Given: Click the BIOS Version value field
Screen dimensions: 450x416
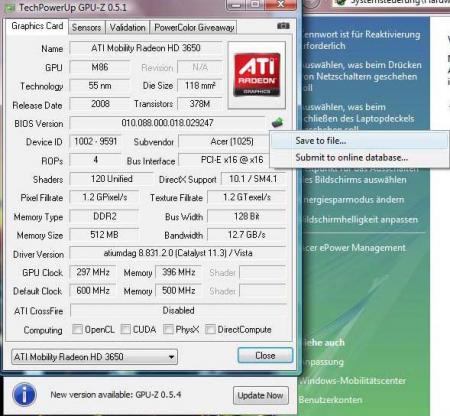Looking at the screenshot, I should pyautogui.click(x=167, y=123).
